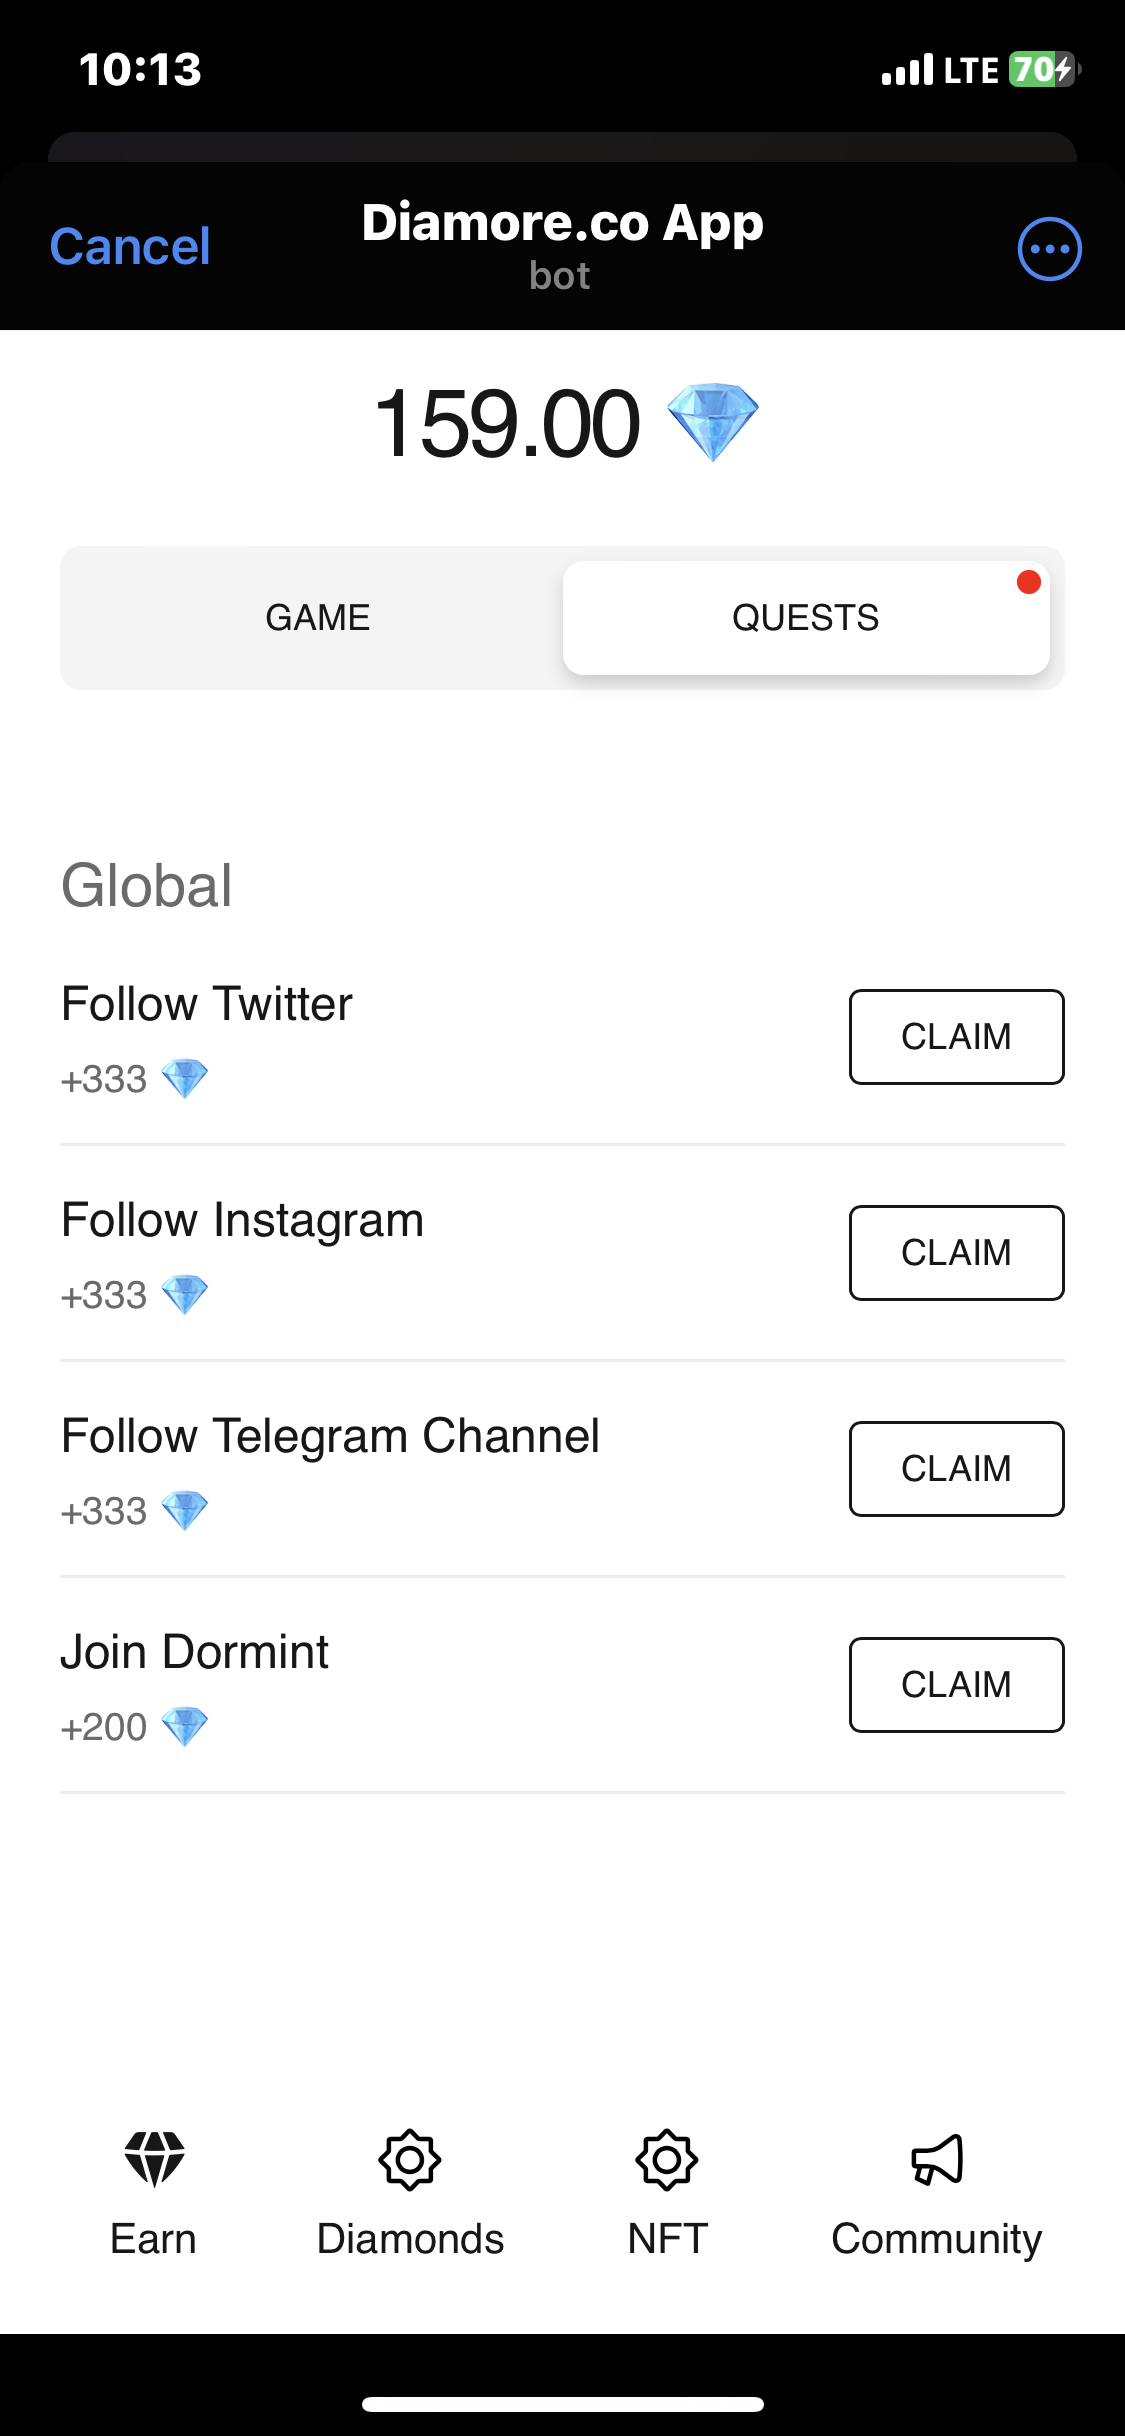1125x2436 pixels.
Task: Tap the diamond icon under Follow Twitter
Action: (x=185, y=1079)
